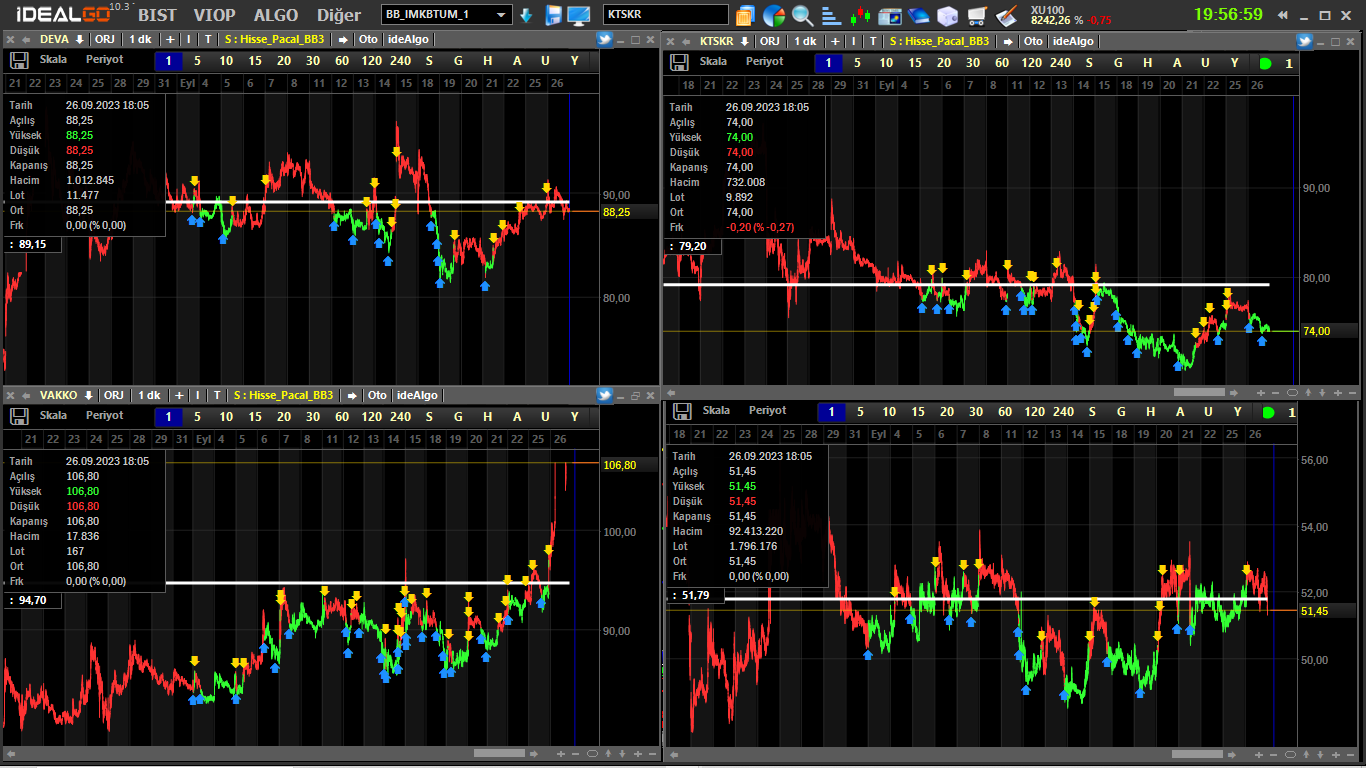This screenshot has height=768, width=1366.
Task: Click ideAlgo button in KTSKR chart
Action: 1073,41
